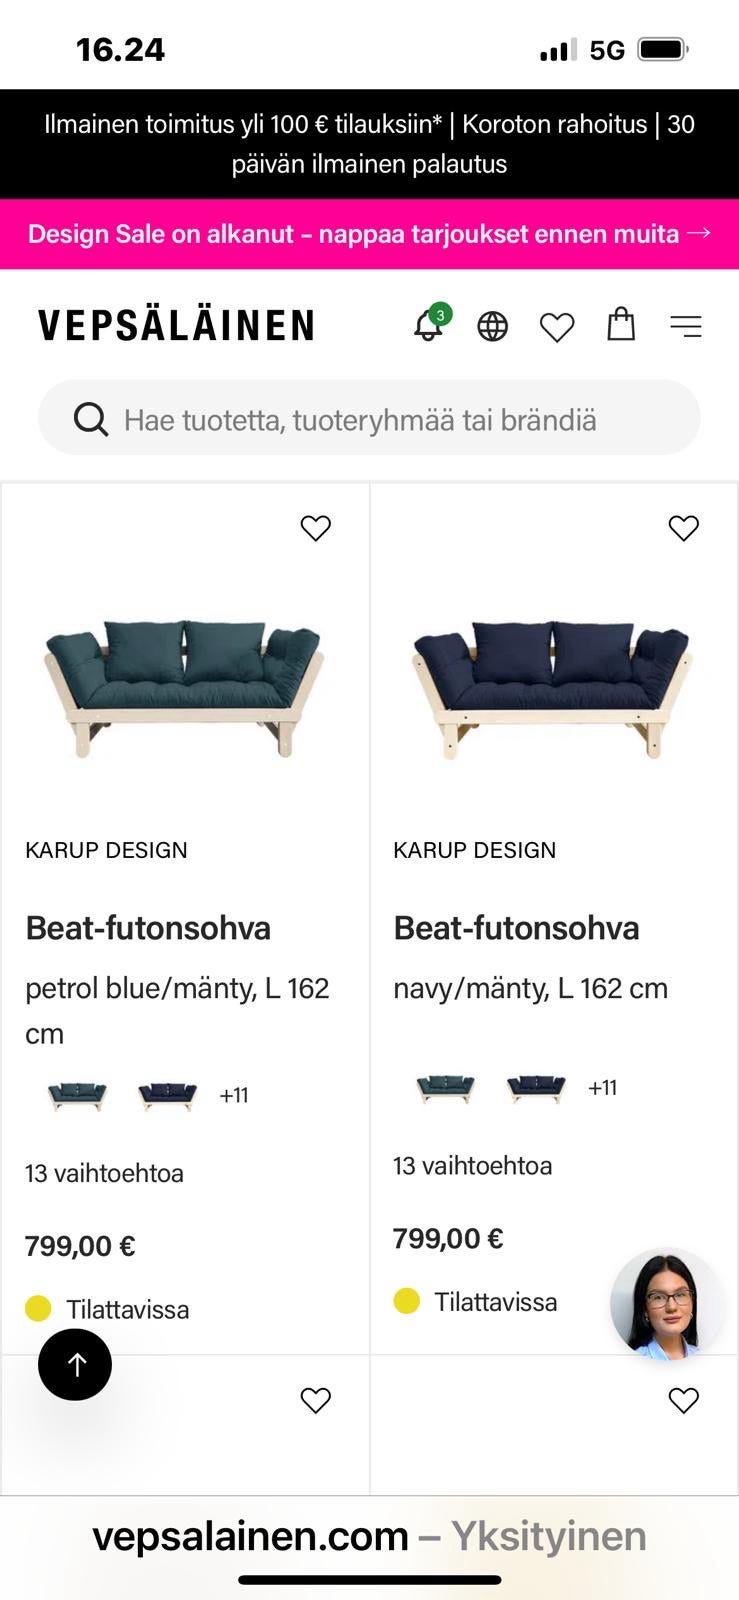
Task: Tap the scroll-to-top arrow button
Action: 75,1364
